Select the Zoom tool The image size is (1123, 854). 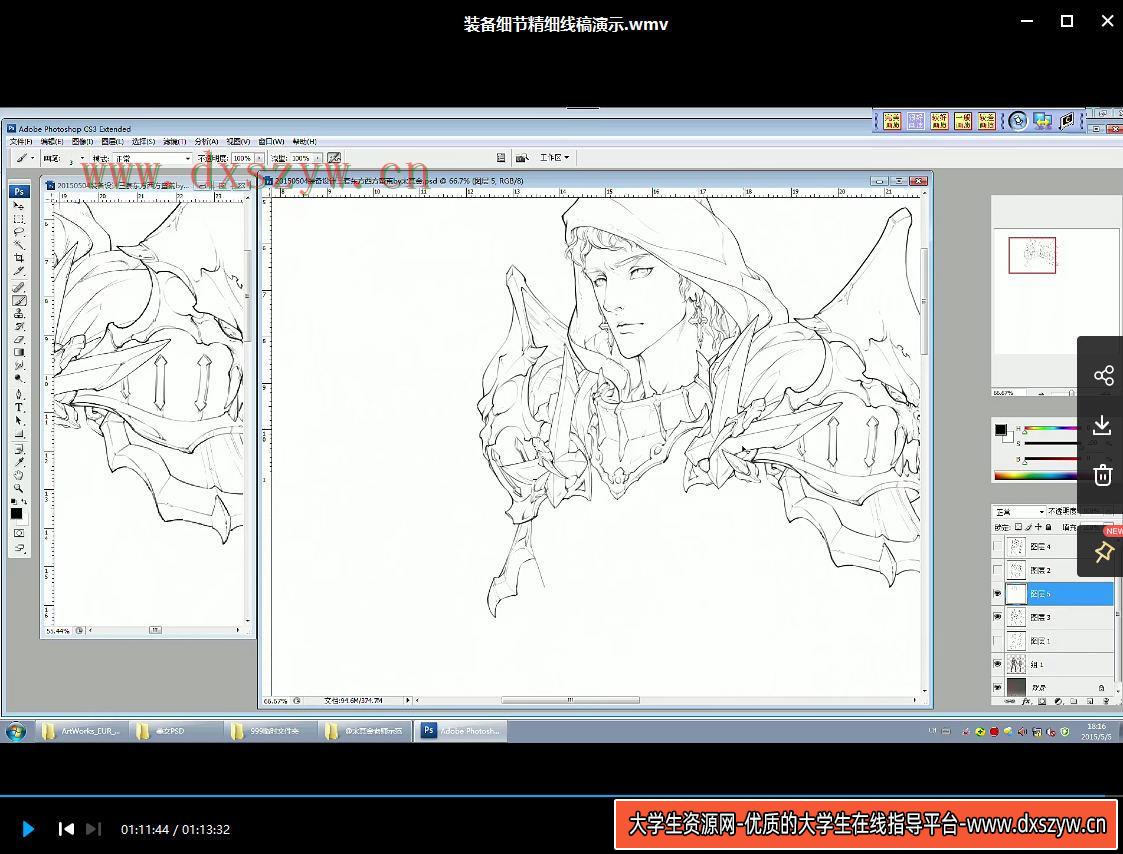tap(19, 488)
